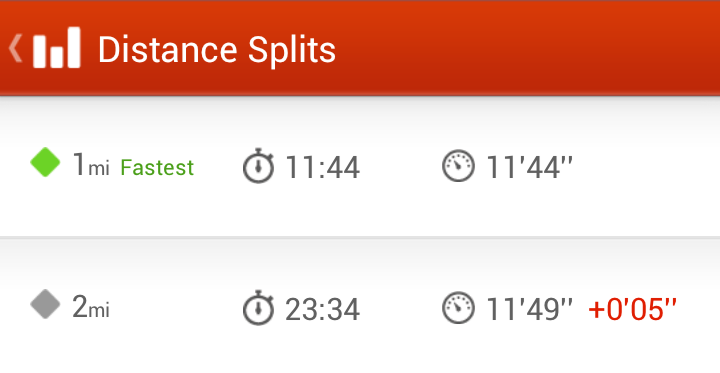Tap the back chevron arrow in header
Image resolution: width=720 pixels, height=373 pixels.
[15, 48]
